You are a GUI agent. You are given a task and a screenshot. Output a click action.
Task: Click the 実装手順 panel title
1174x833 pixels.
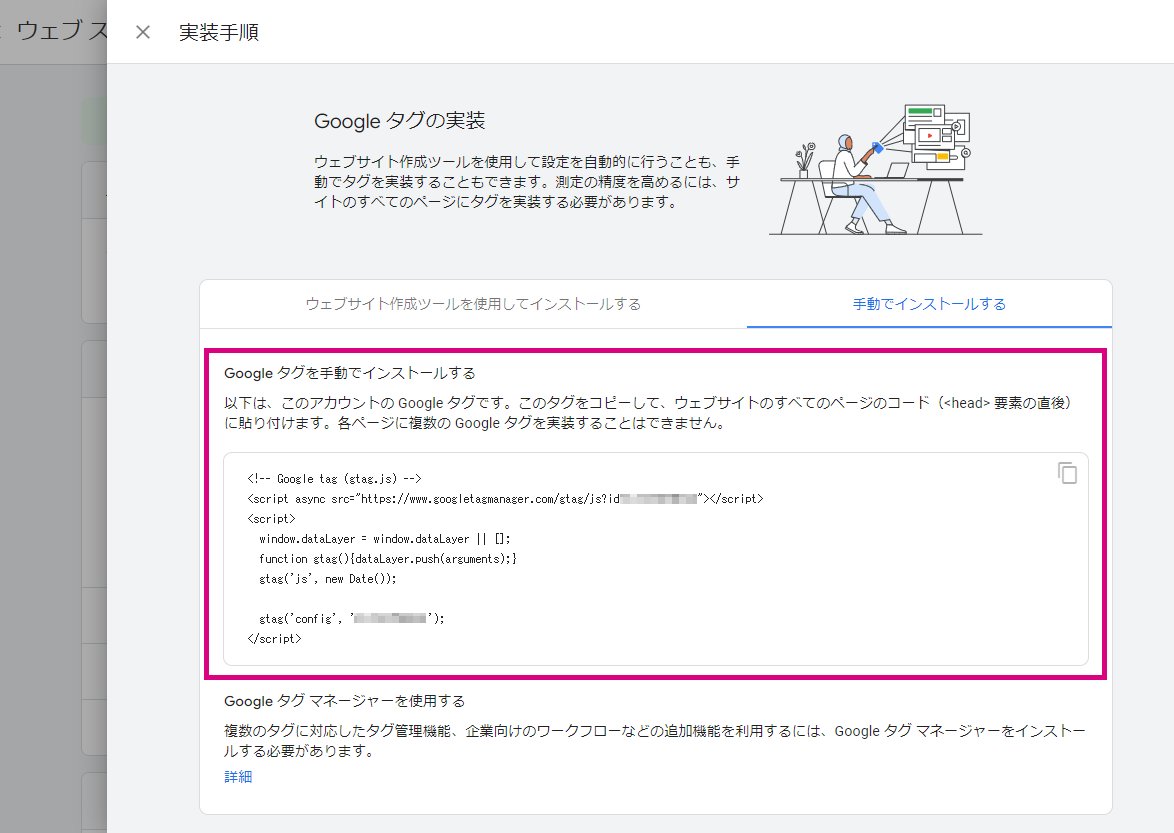[x=219, y=32]
